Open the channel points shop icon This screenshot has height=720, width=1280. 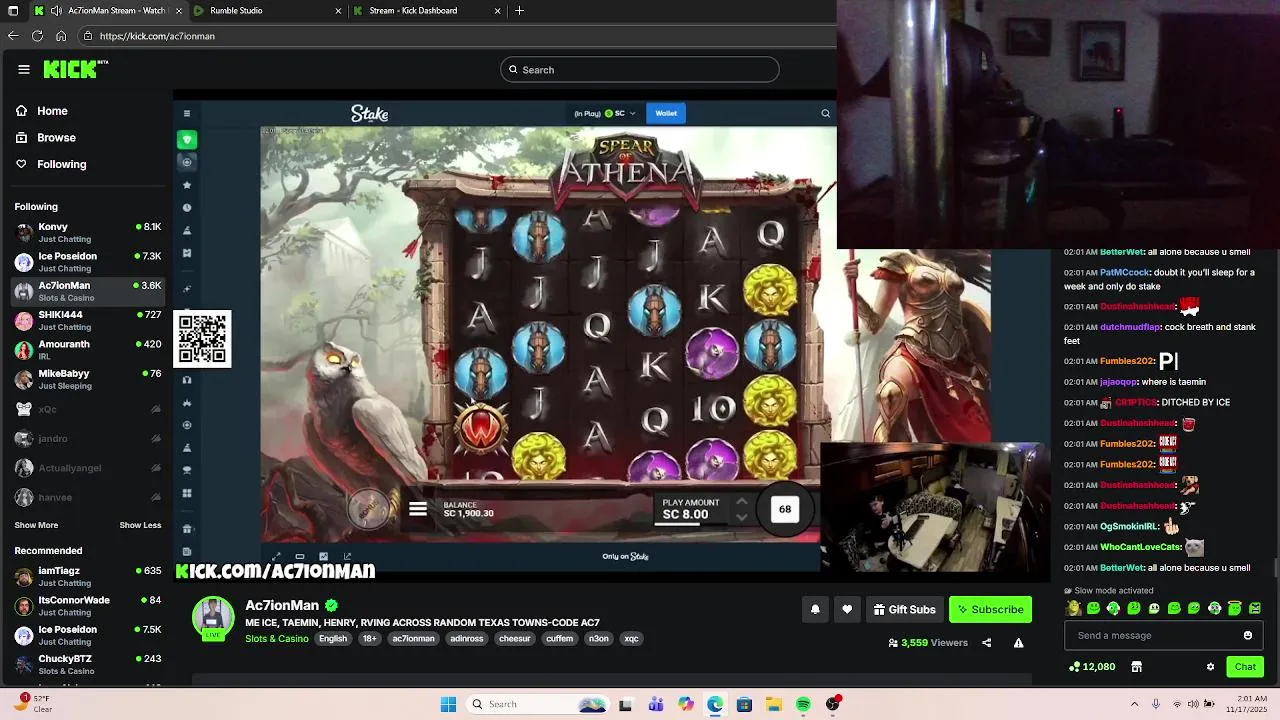point(1136,667)
